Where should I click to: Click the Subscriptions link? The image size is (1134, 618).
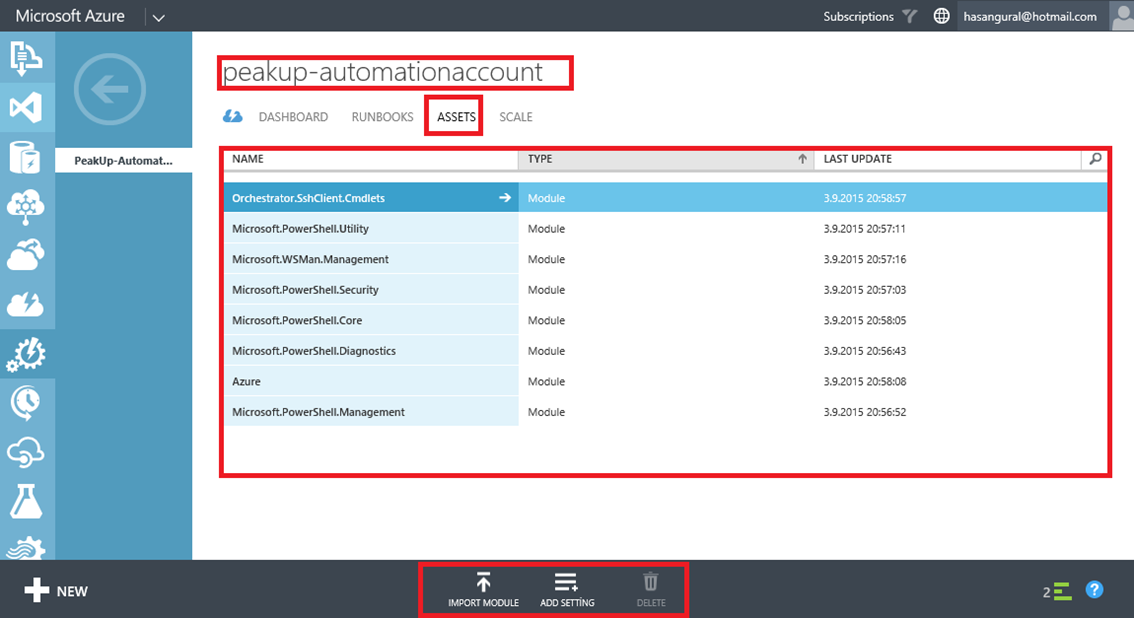(858, 17)
